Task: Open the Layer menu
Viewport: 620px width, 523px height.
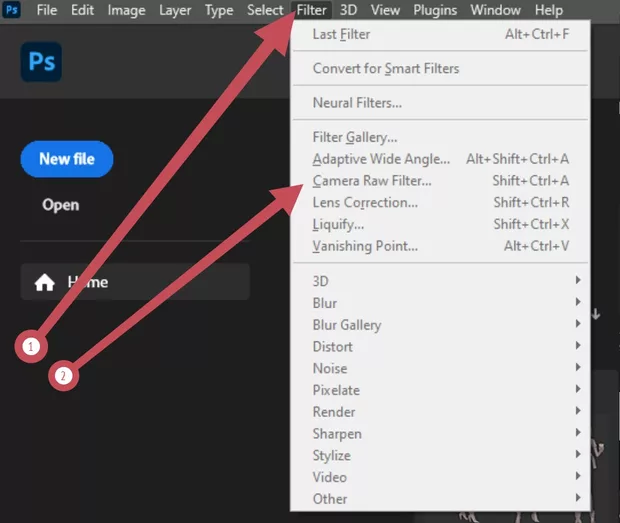Action: (175, 10)
